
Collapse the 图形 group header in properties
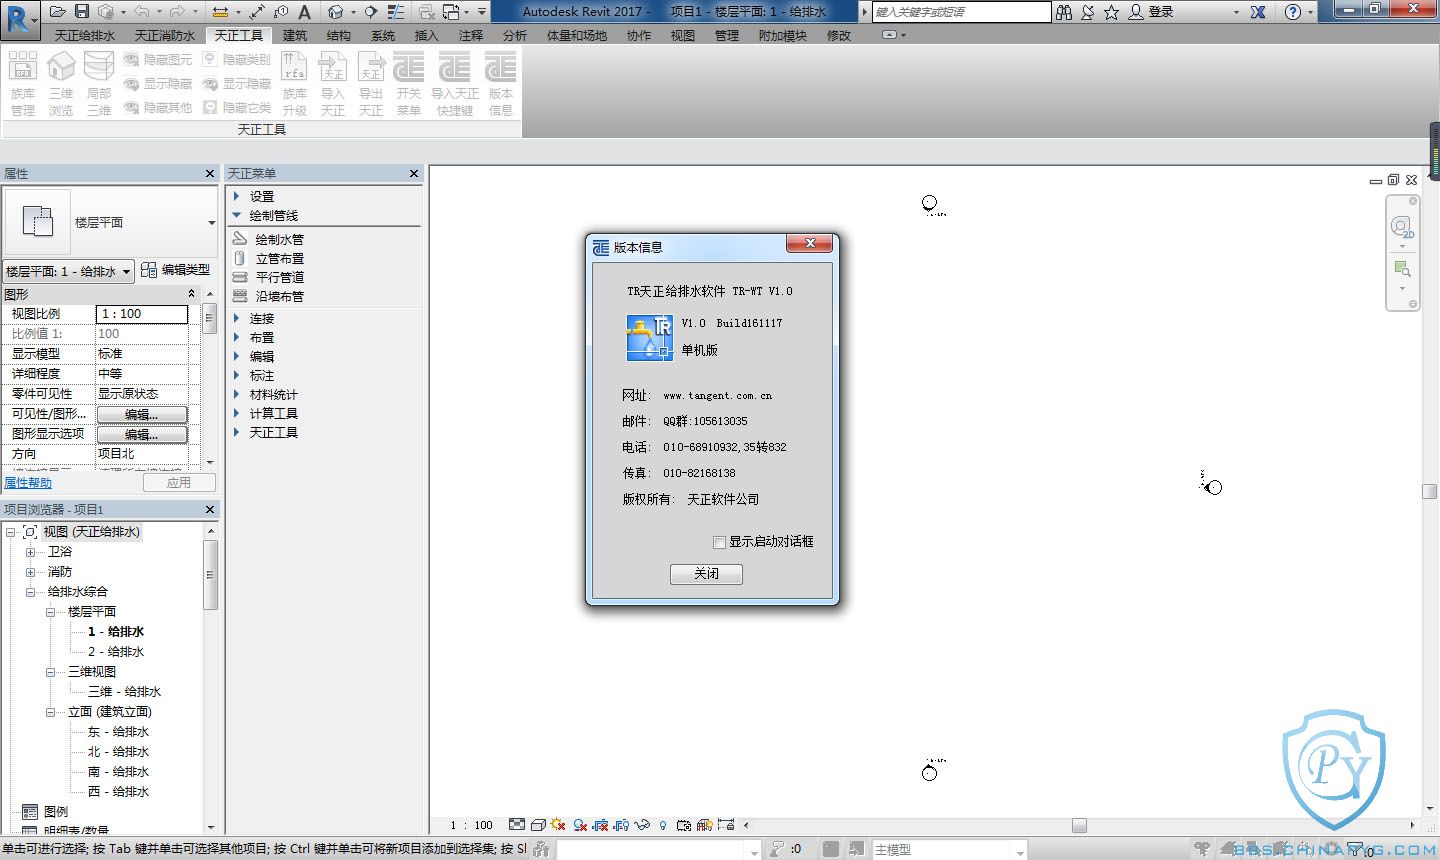pos(191,293)
